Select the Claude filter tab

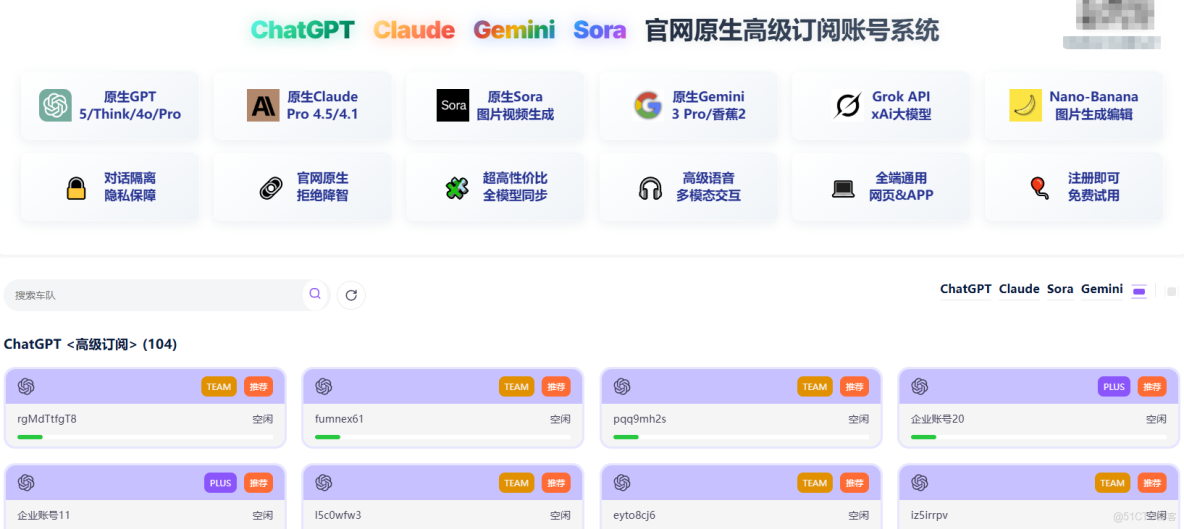(x=1019, y=289)
